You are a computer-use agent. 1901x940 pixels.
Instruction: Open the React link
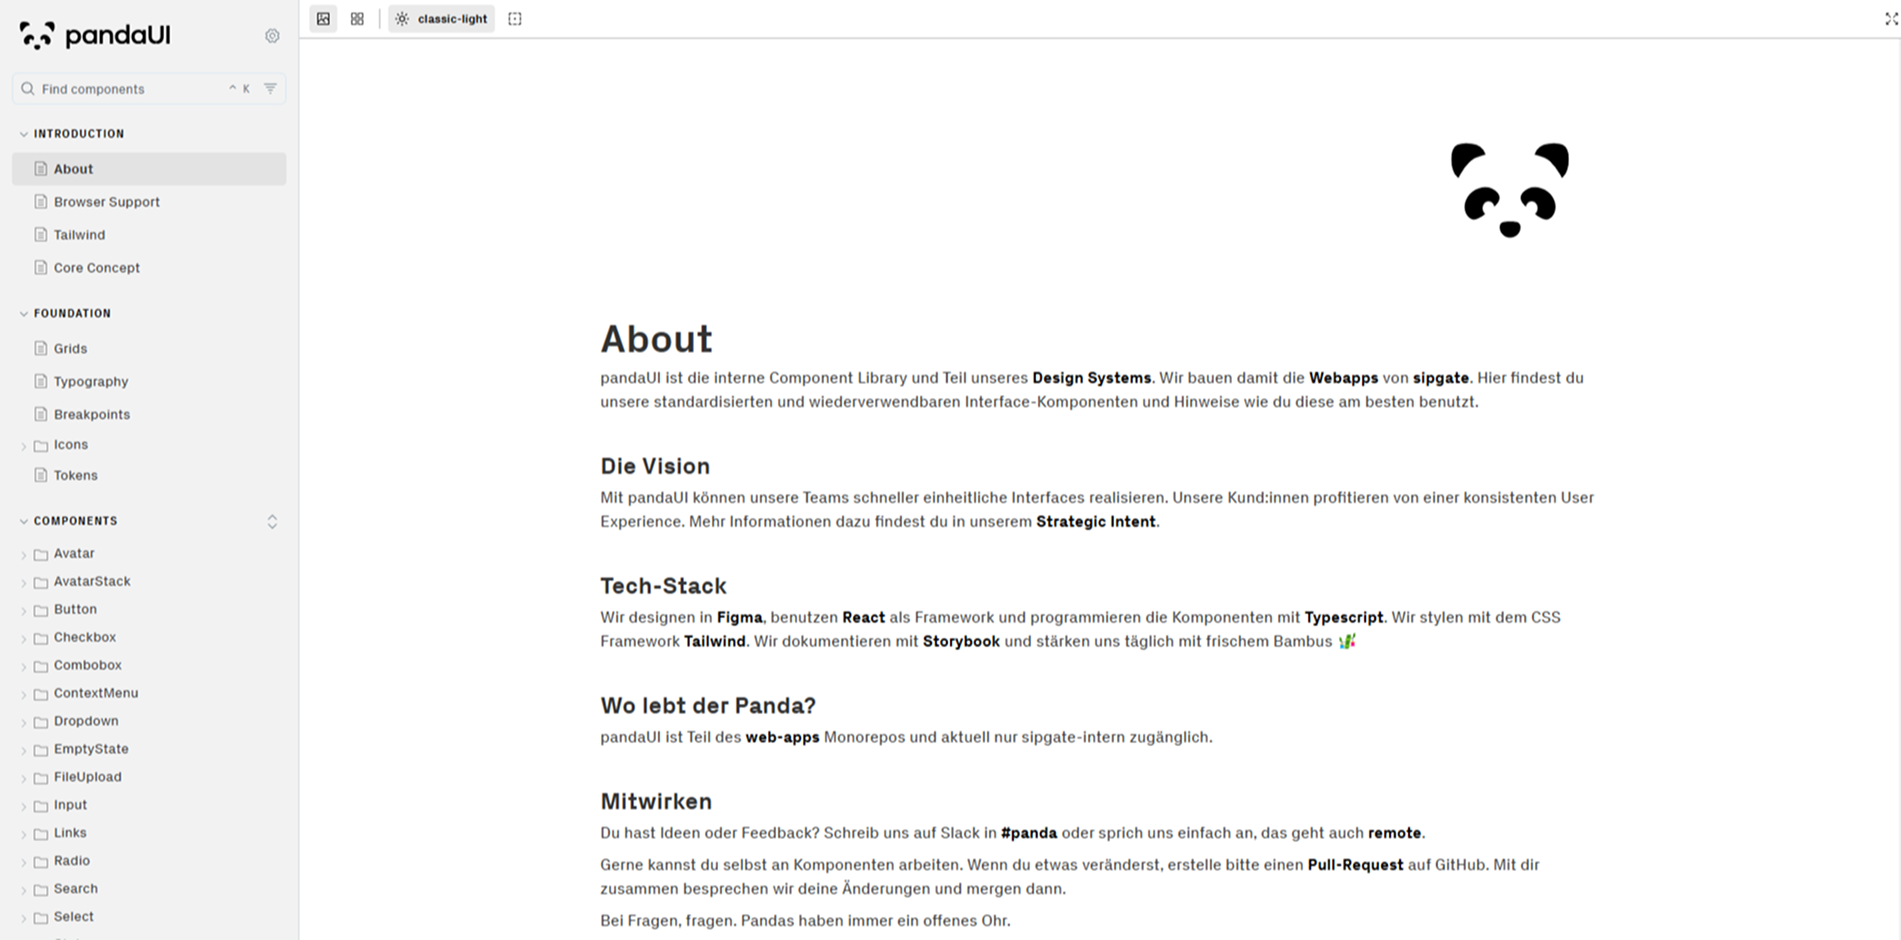863,618
